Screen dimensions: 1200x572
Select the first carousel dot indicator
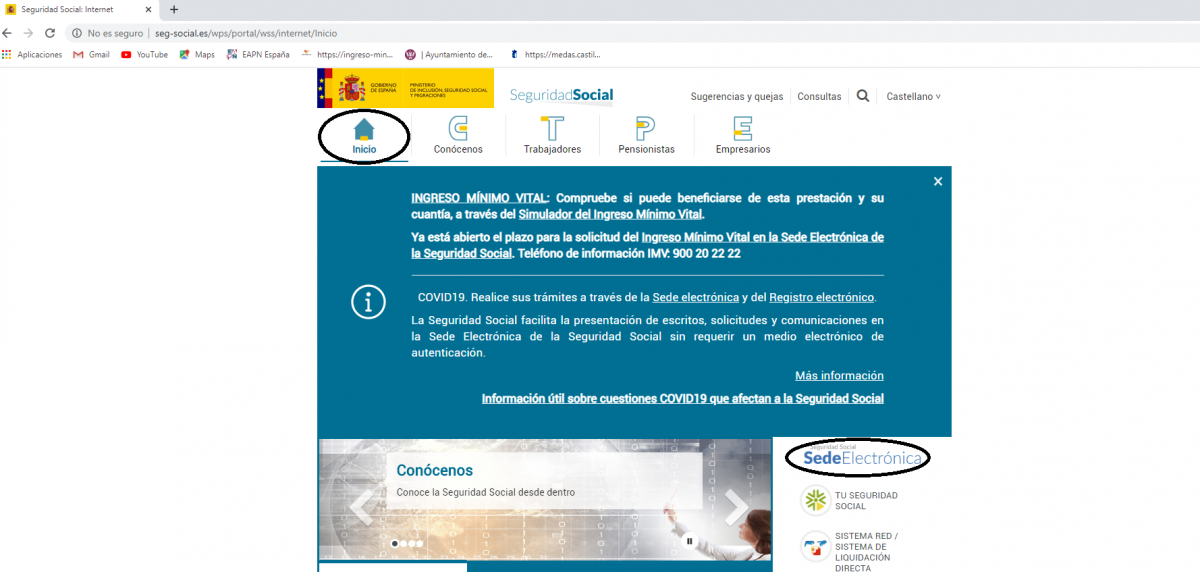395,543
